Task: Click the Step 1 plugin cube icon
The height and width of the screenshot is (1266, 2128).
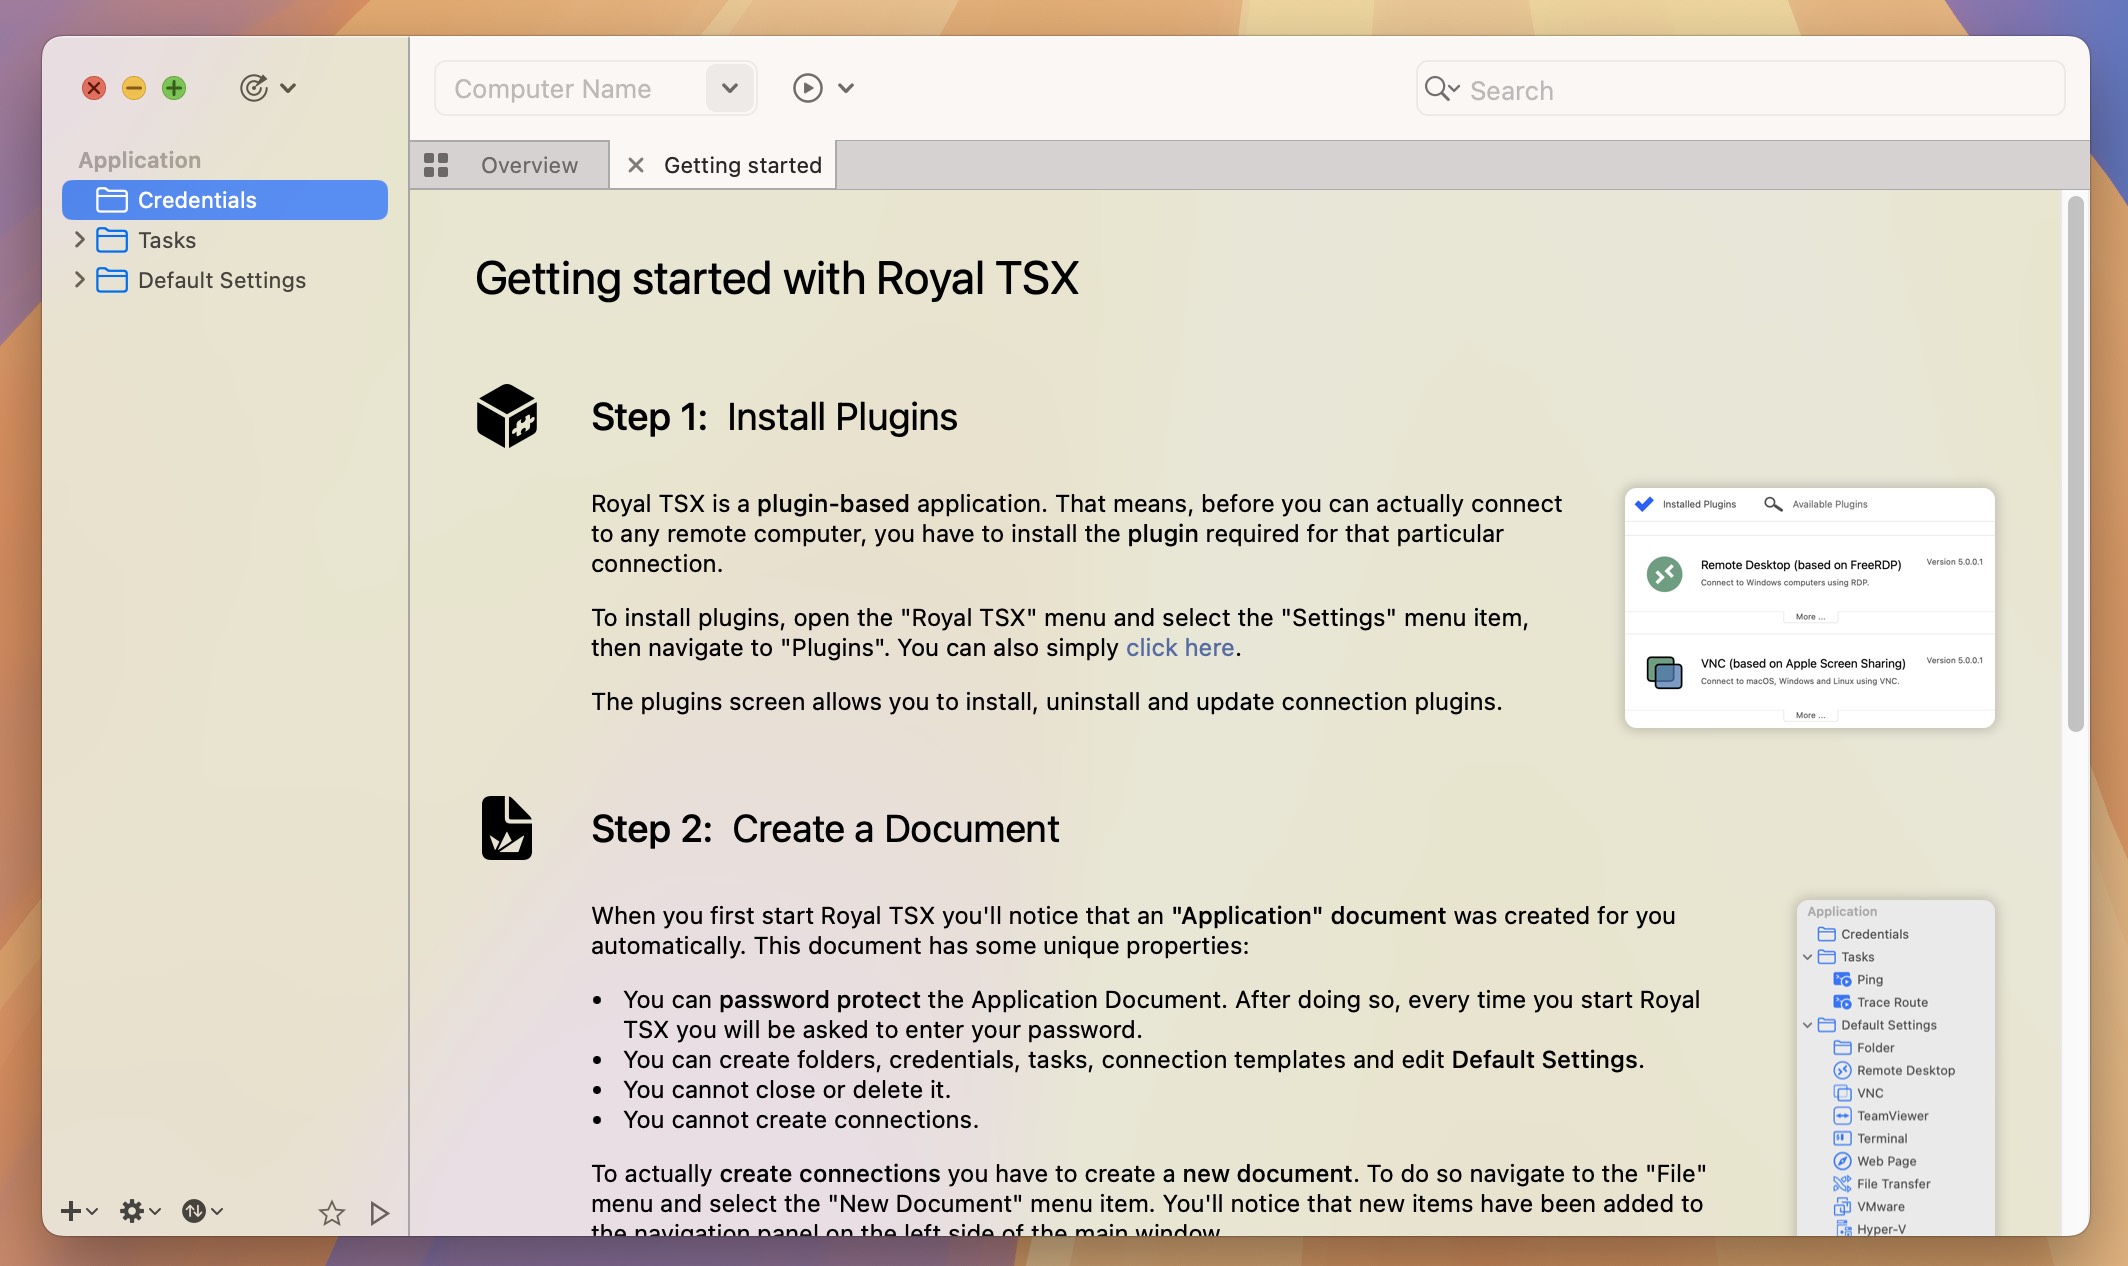Action: (x=507, y=416)
